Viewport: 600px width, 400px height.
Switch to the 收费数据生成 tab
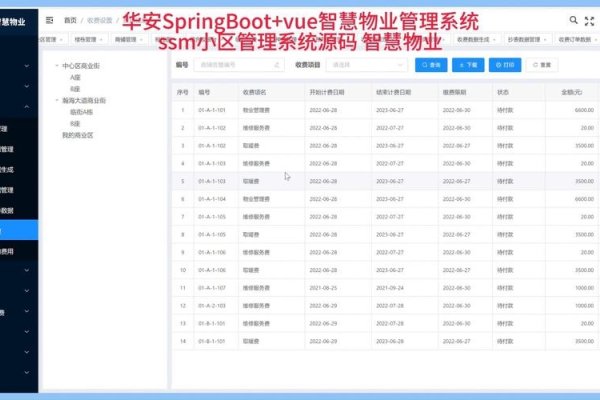pyautogui.click(x=473, y=39)
